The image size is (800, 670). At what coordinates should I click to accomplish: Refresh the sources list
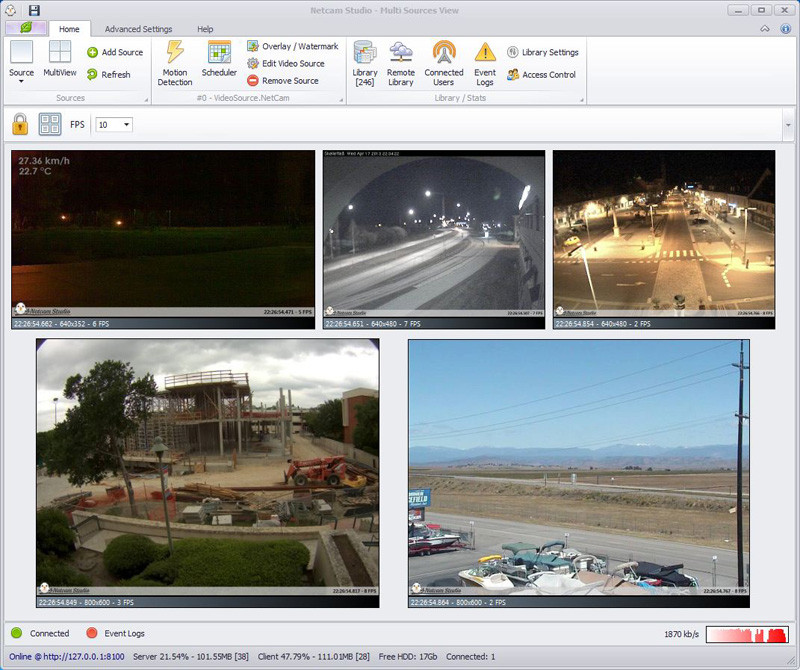108,75
